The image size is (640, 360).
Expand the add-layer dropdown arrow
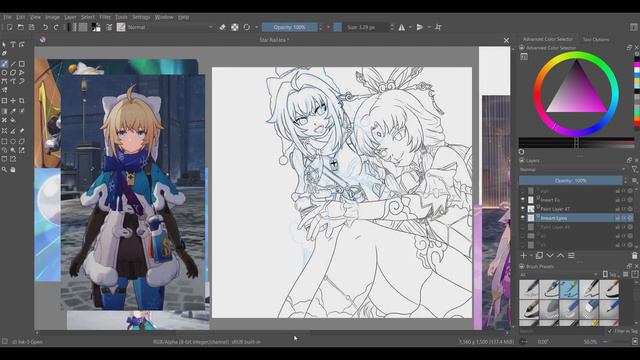pyautogui.click(x=531, y=256)
